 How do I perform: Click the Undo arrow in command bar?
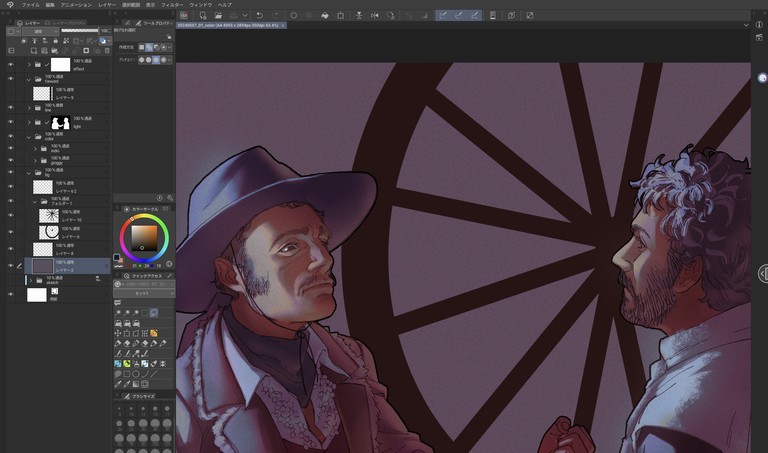tap(260, 15)
